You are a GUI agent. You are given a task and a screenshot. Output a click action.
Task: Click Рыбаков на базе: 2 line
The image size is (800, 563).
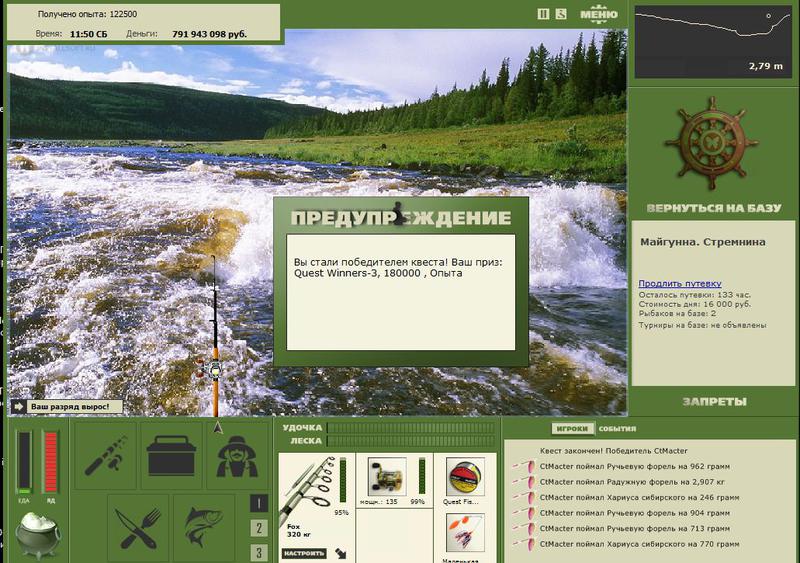click(677, 313)
